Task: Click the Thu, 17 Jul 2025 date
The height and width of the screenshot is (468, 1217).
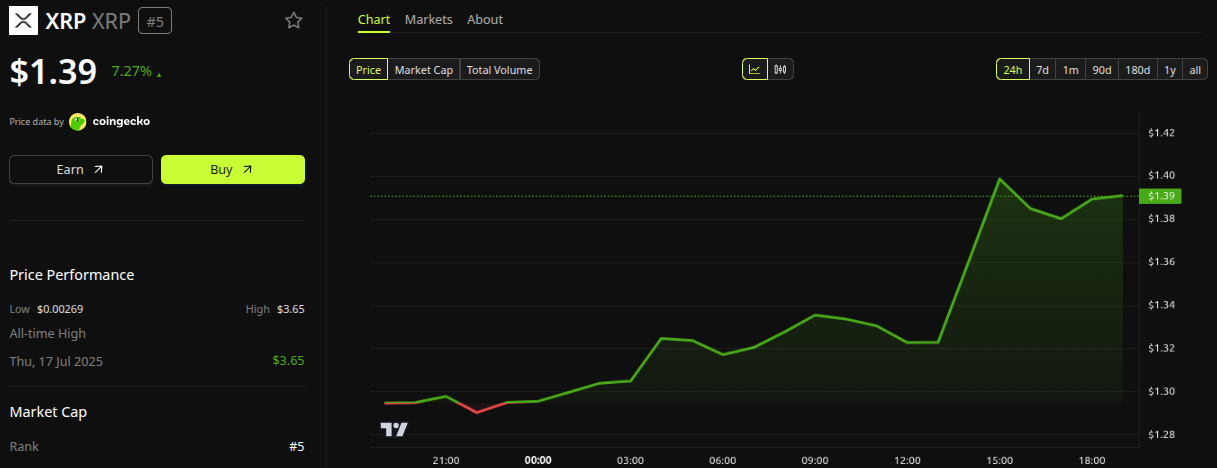Action: tap(56, 361)
